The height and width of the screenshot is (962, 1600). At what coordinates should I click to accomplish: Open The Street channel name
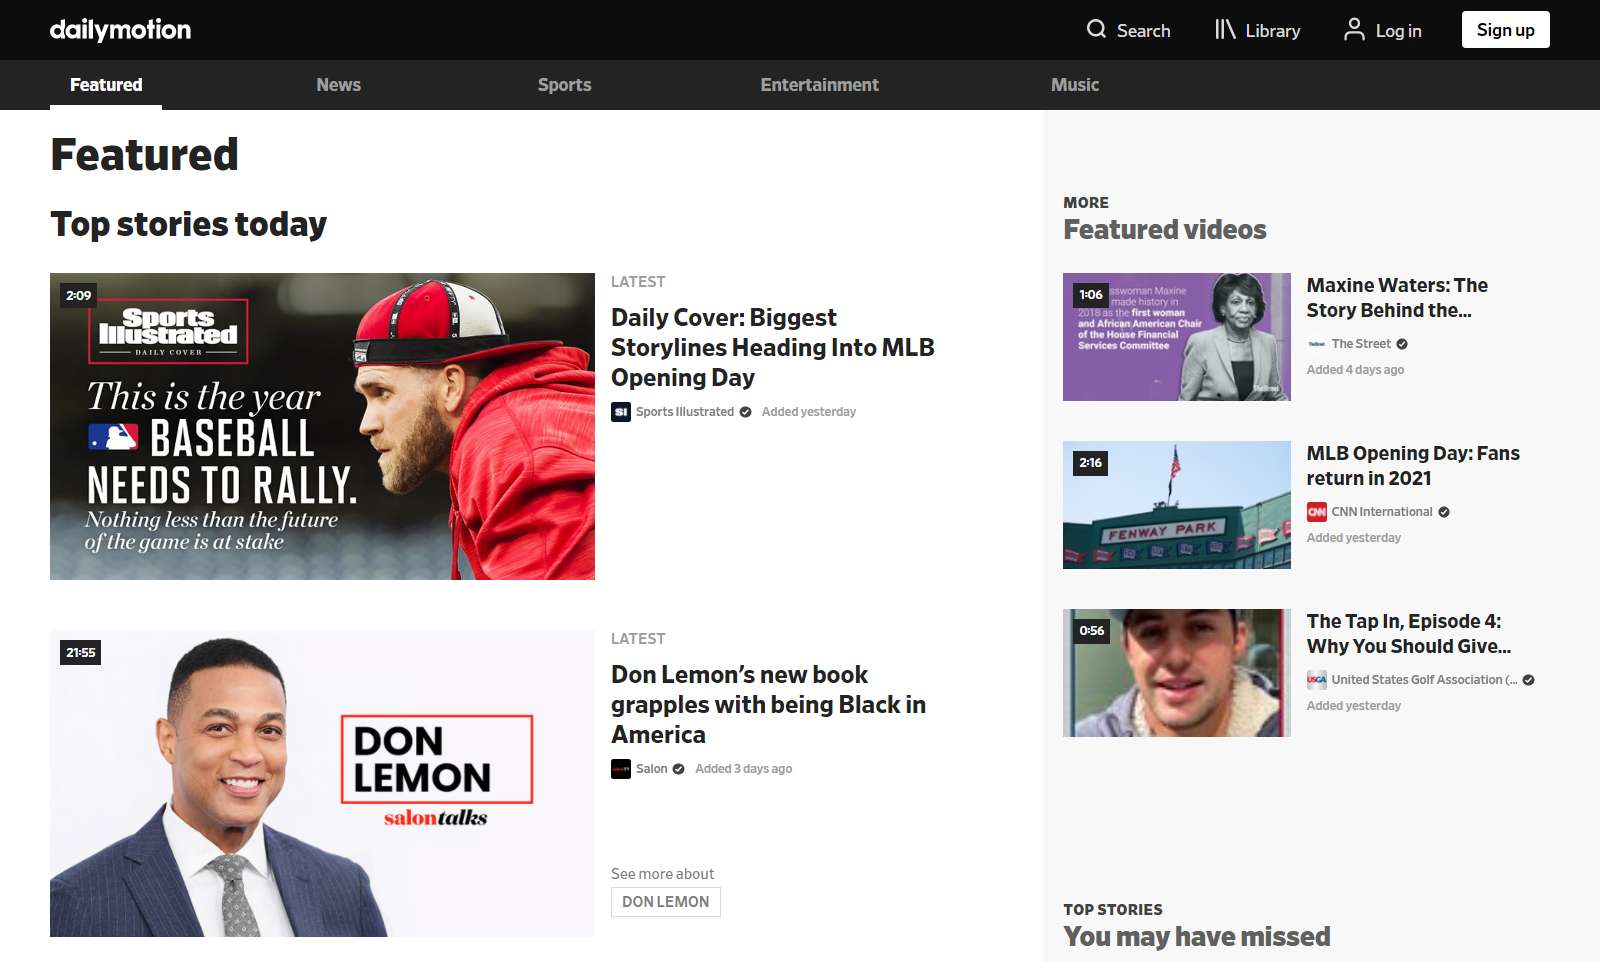click(1361, 344)
